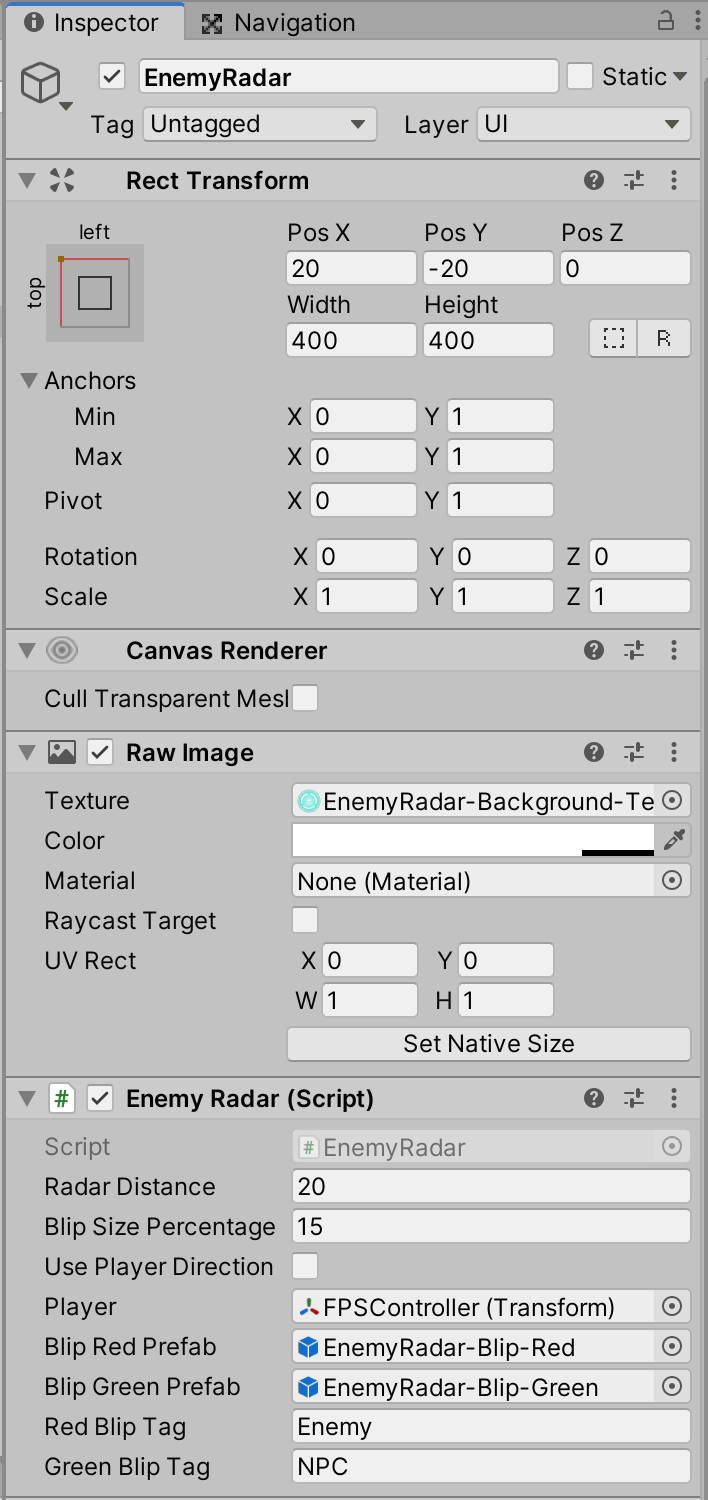Open the Layer dropdown

pyautogui.click(x=583, y=125)
